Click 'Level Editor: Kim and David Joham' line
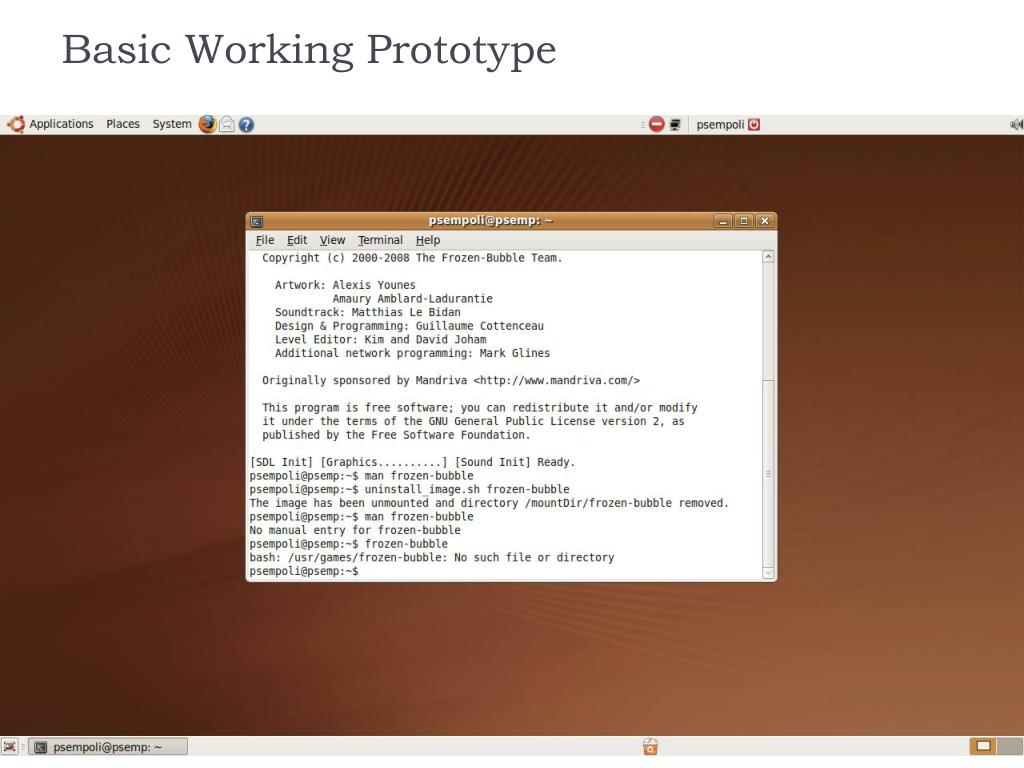Image resolution: width=1024 pixels, height=768 pixels. tap(381, 340)
